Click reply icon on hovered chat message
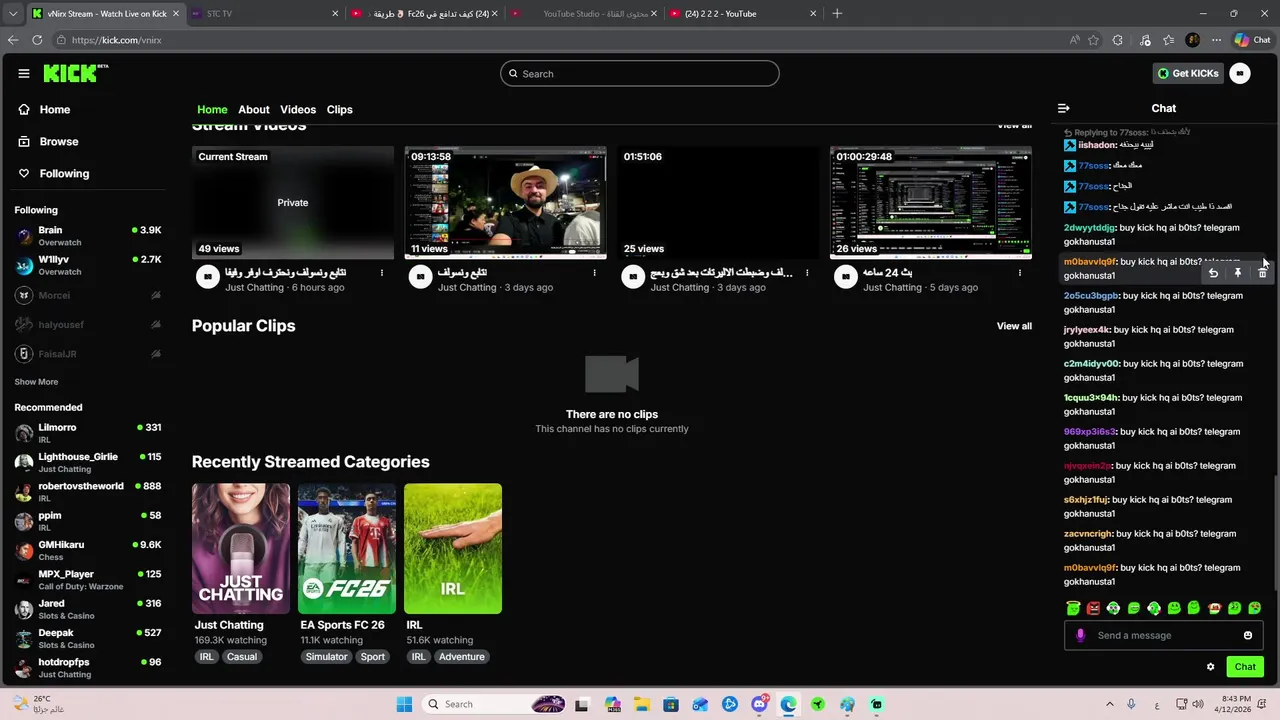The height and width of the screenshot is (720, 1280). (1213, 273)
